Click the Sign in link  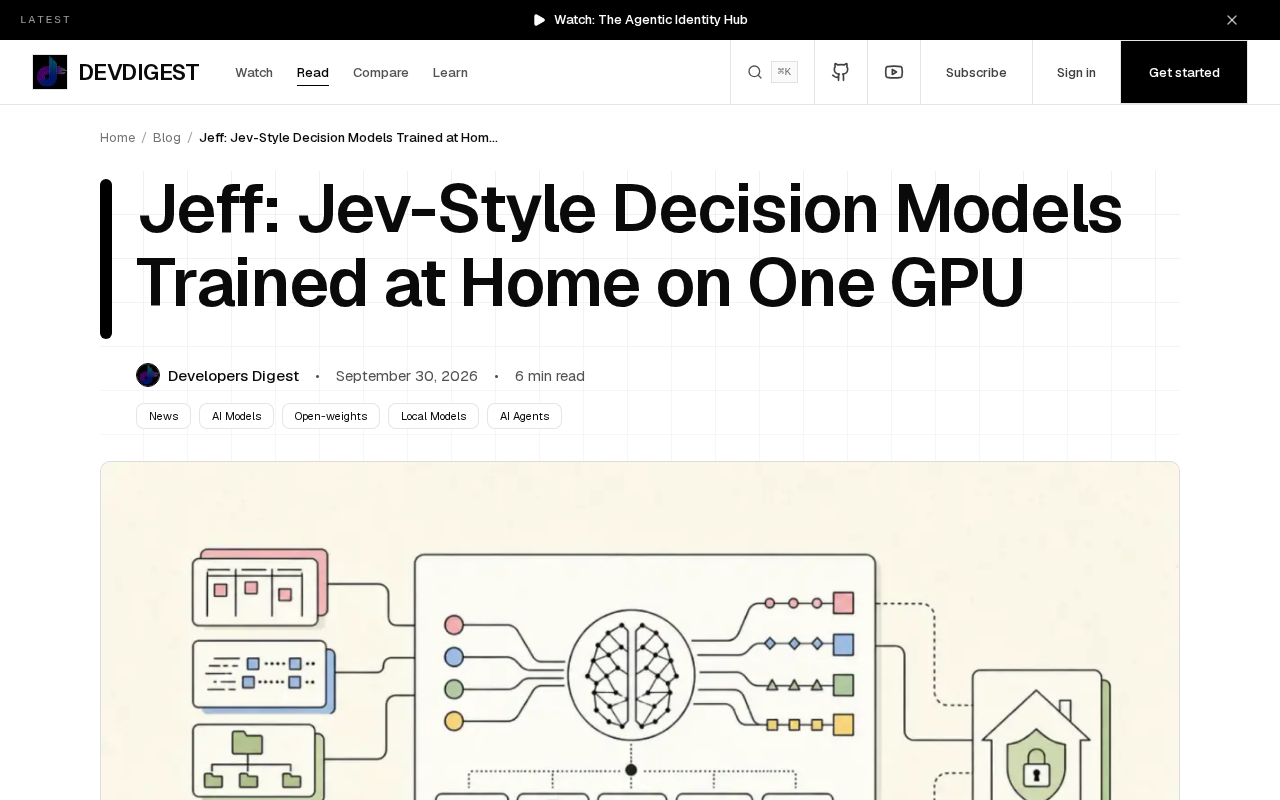click(x=1076, y=72)
